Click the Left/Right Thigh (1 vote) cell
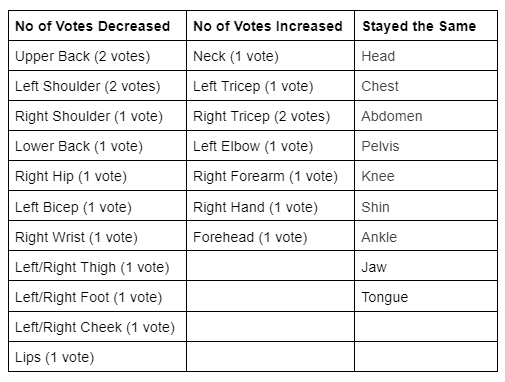The image size is (505, 382). [97, 266]
